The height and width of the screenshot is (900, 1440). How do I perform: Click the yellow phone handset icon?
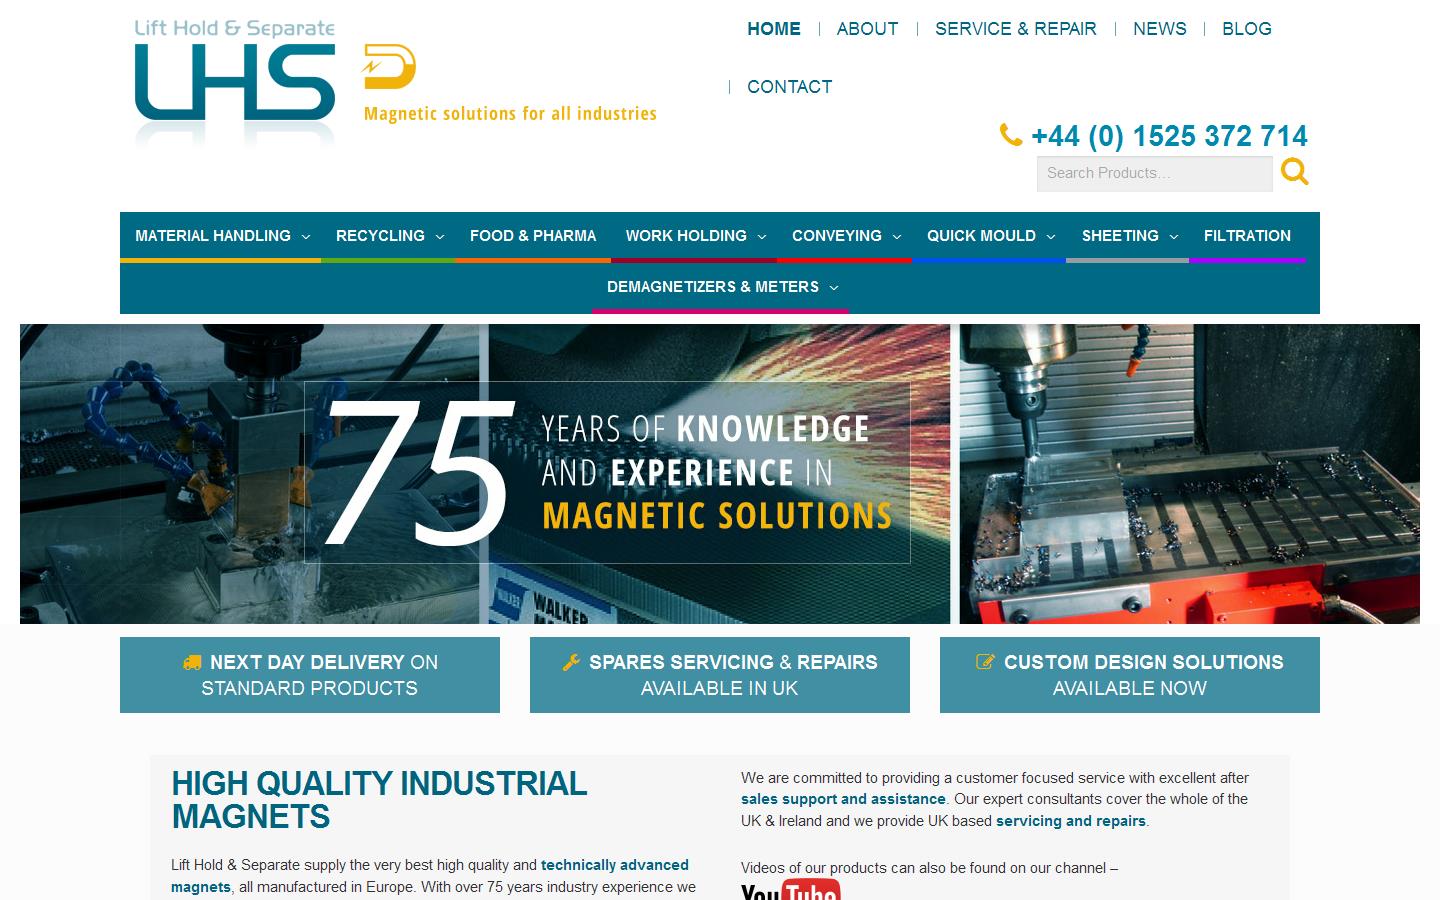1010,135
